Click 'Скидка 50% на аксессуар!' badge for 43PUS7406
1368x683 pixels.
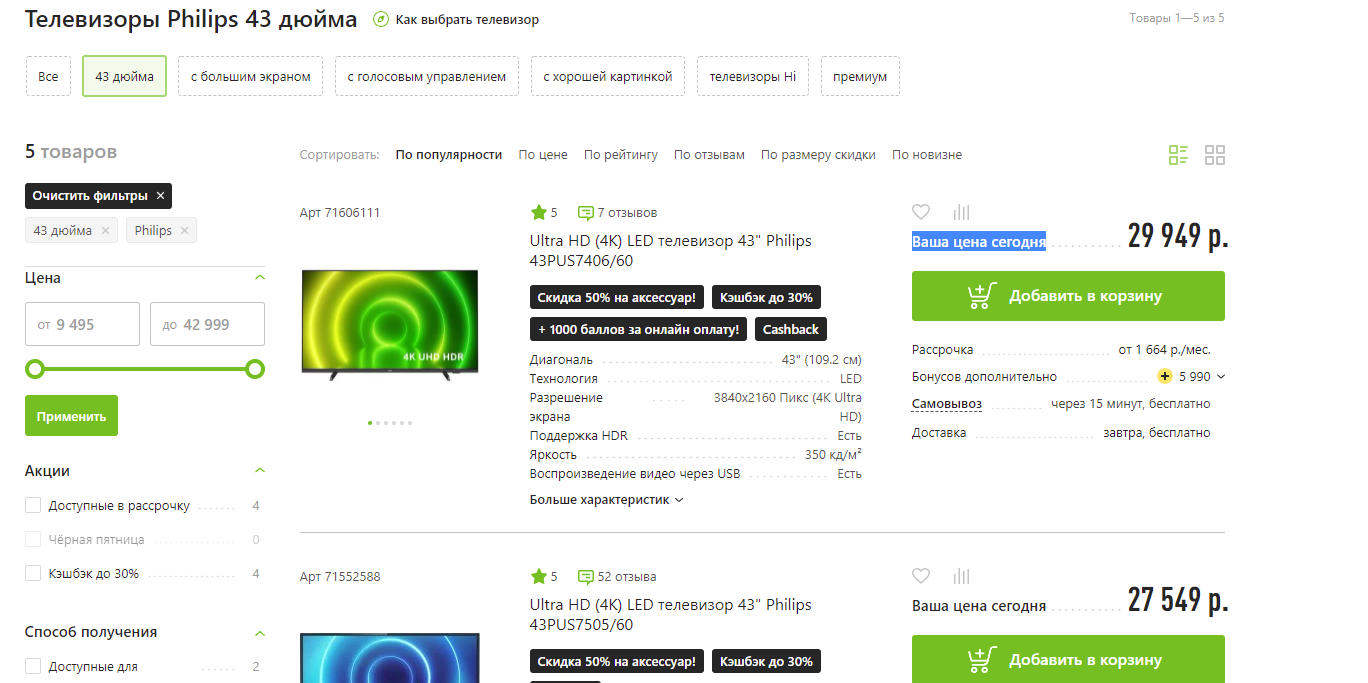tap(616, 298)
